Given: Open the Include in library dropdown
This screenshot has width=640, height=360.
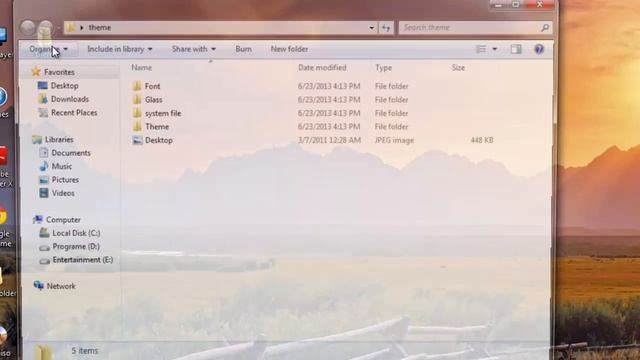Looking at the screenshot, I should [120, 49].
